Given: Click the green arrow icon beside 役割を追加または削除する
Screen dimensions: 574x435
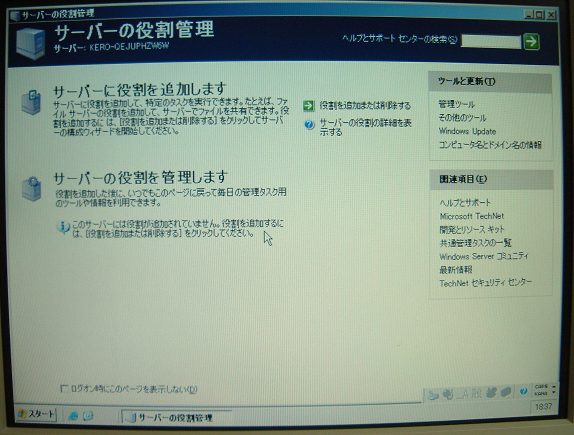Looking at the screenshot, I should point(309,106).
